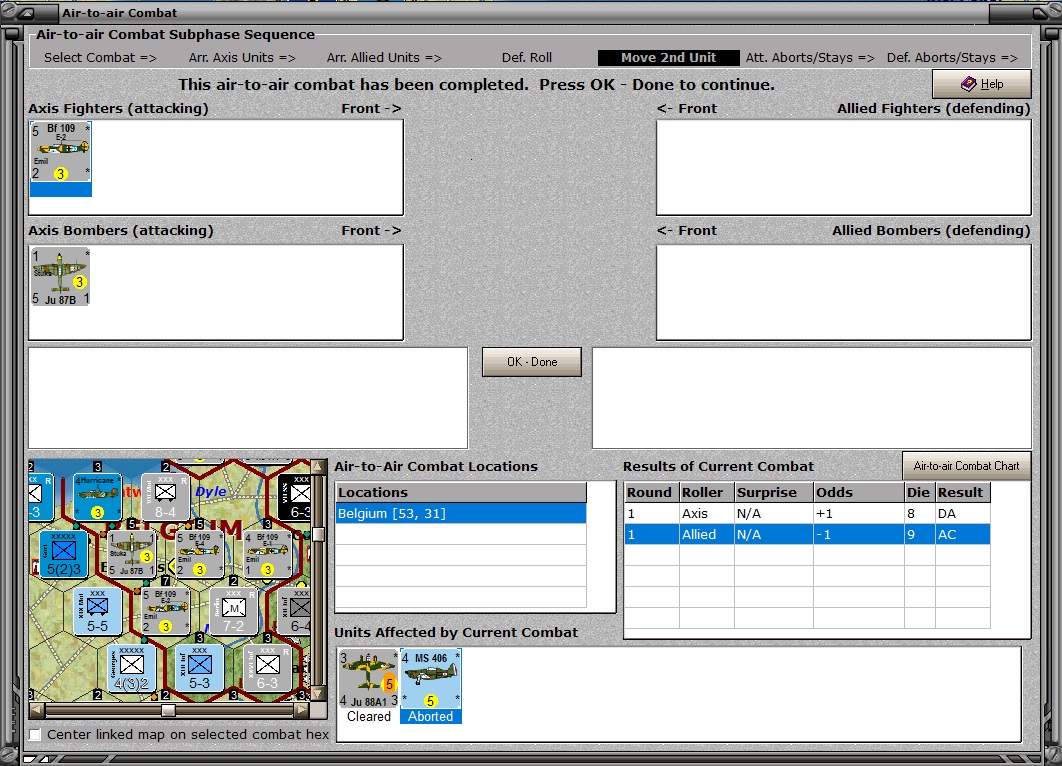Click the window system menu icon
Screen dimensions: 1062x766
(x=25, y=13)
